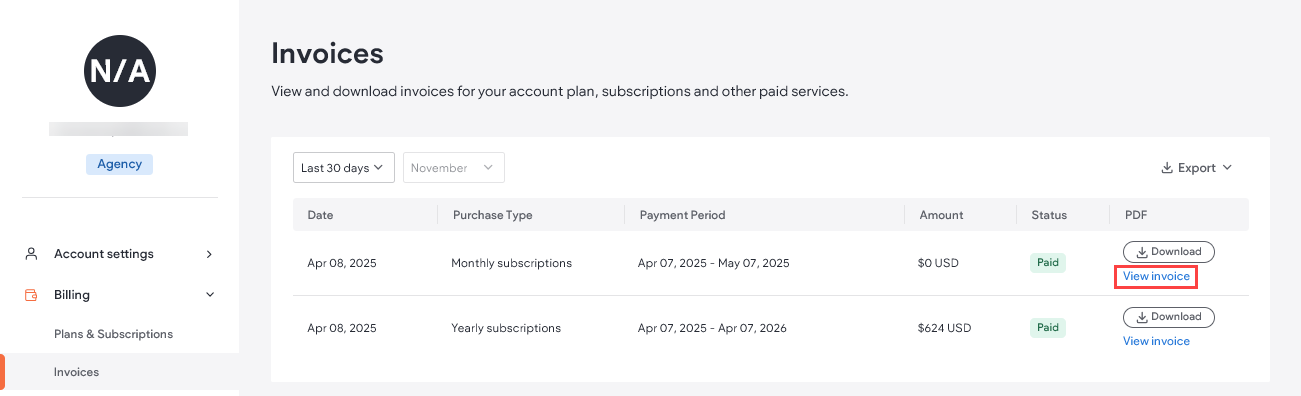
Task: Click download icon on Monthly subscriptions row
Action: click(x=1143, y=251)
